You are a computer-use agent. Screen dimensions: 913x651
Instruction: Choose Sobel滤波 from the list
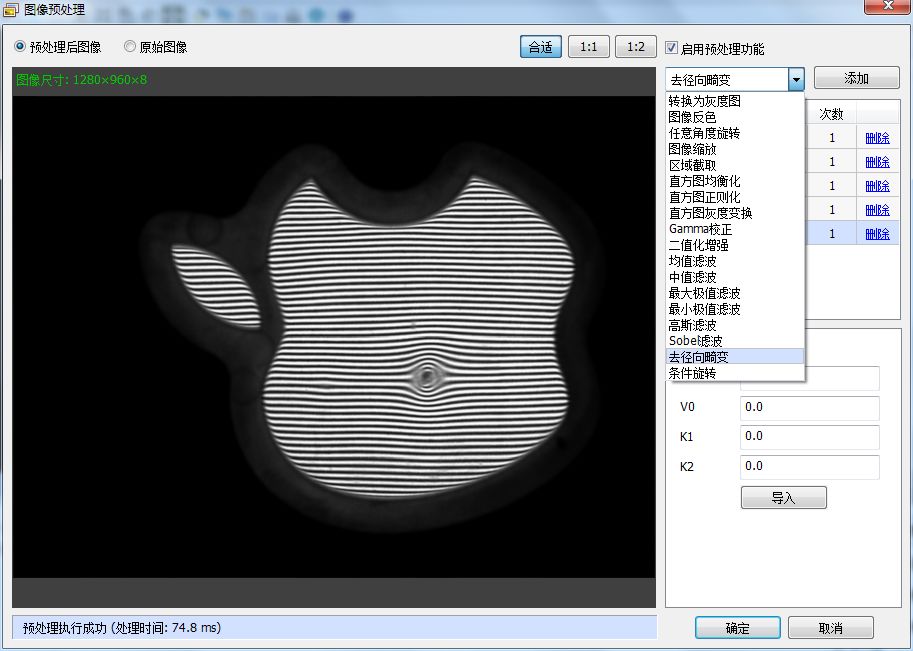[x=735, y=341]
